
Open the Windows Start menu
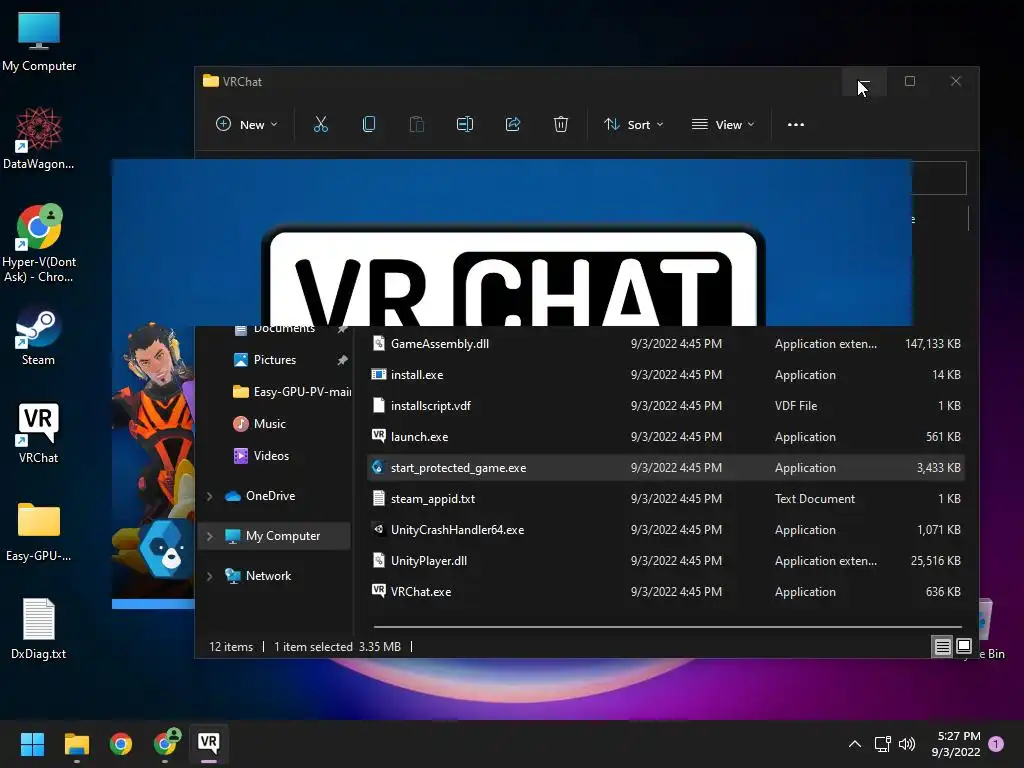tap(32, 744)
